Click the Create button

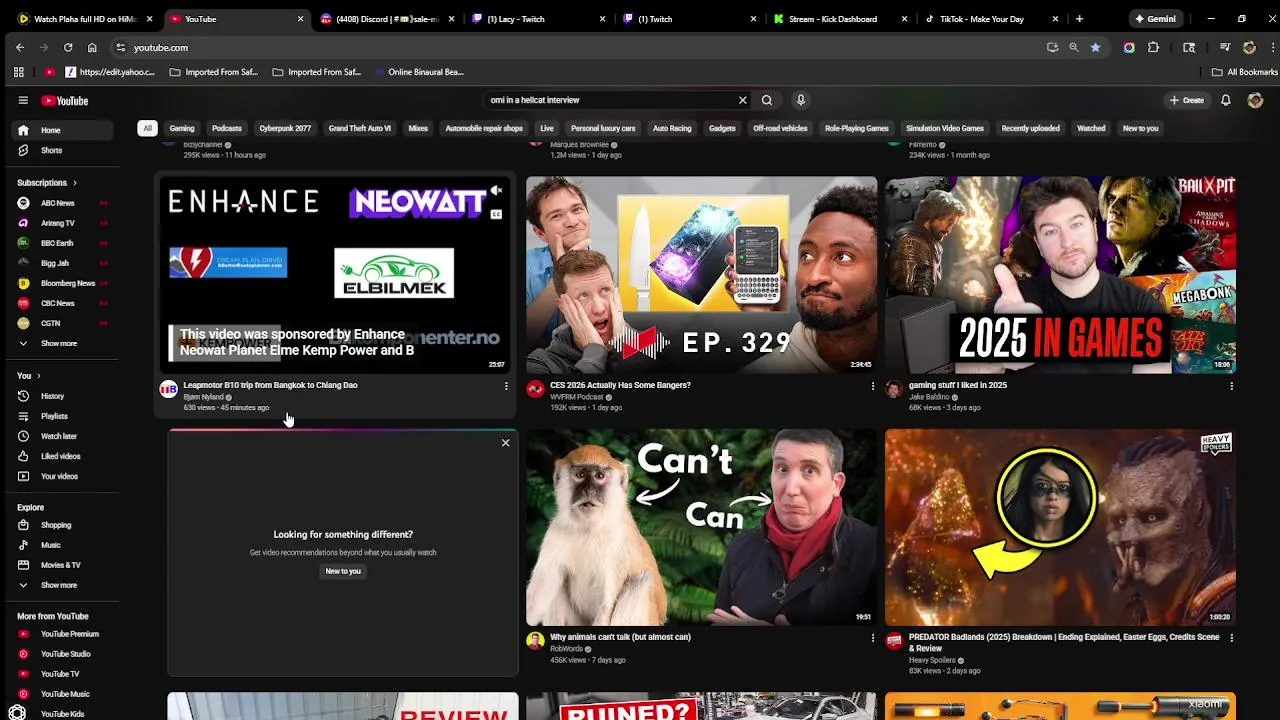(x=1187, y=100)
